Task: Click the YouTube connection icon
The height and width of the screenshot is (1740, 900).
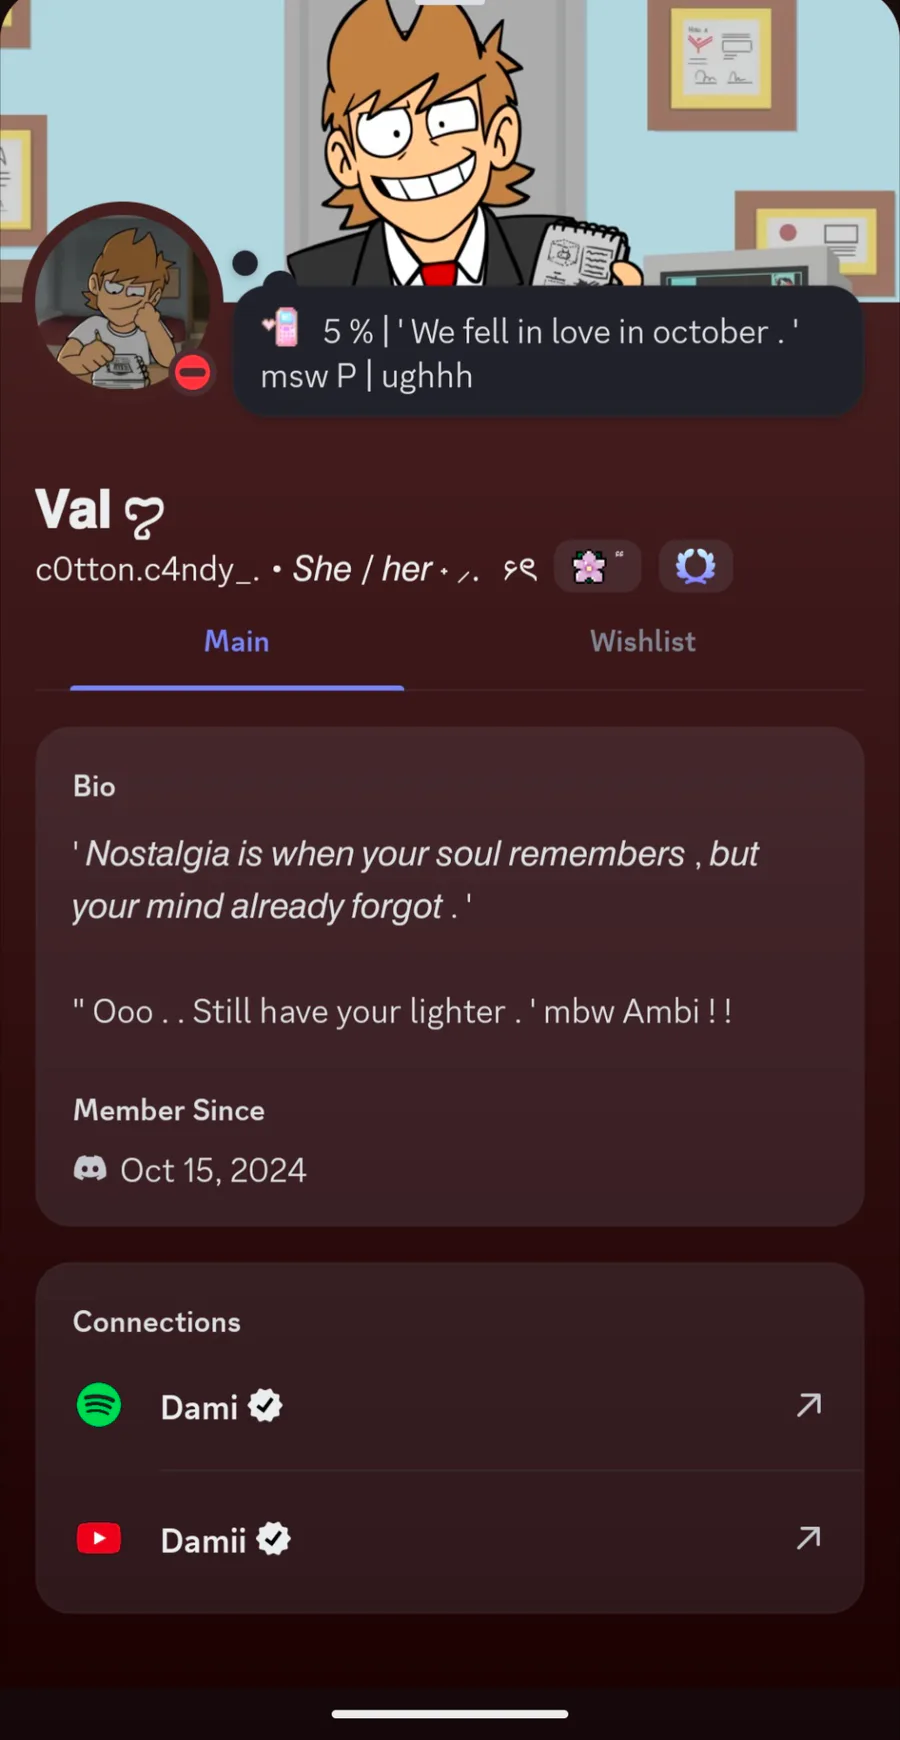Action: [x=99, y=1538]
